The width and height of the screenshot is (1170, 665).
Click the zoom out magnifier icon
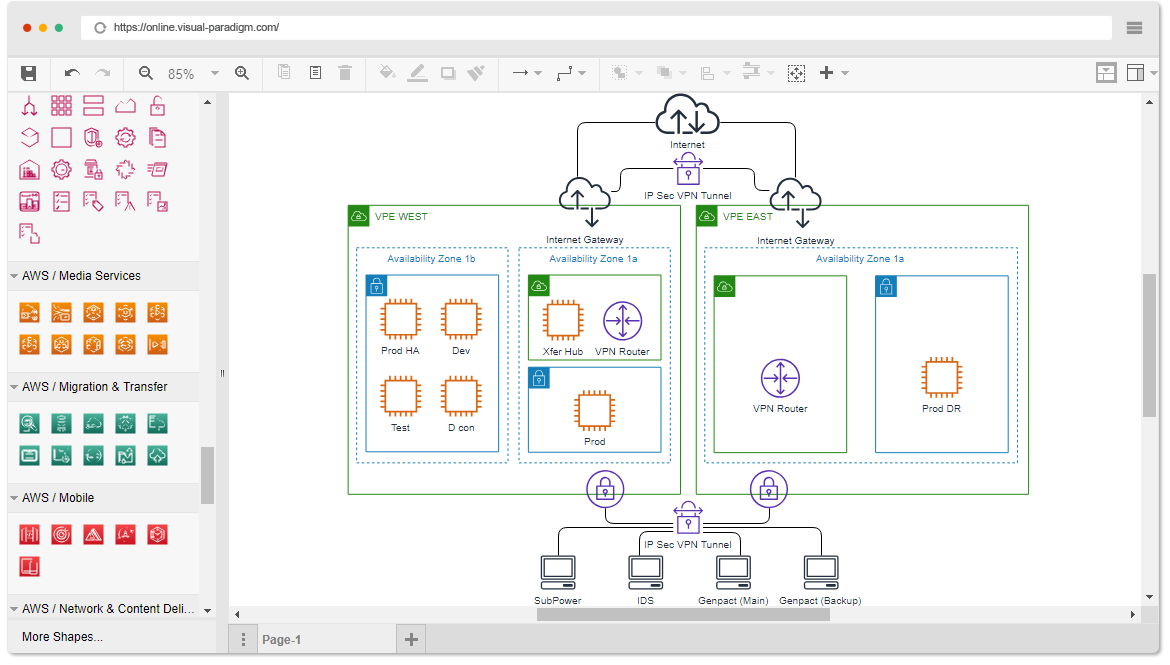tap(145, 73)
